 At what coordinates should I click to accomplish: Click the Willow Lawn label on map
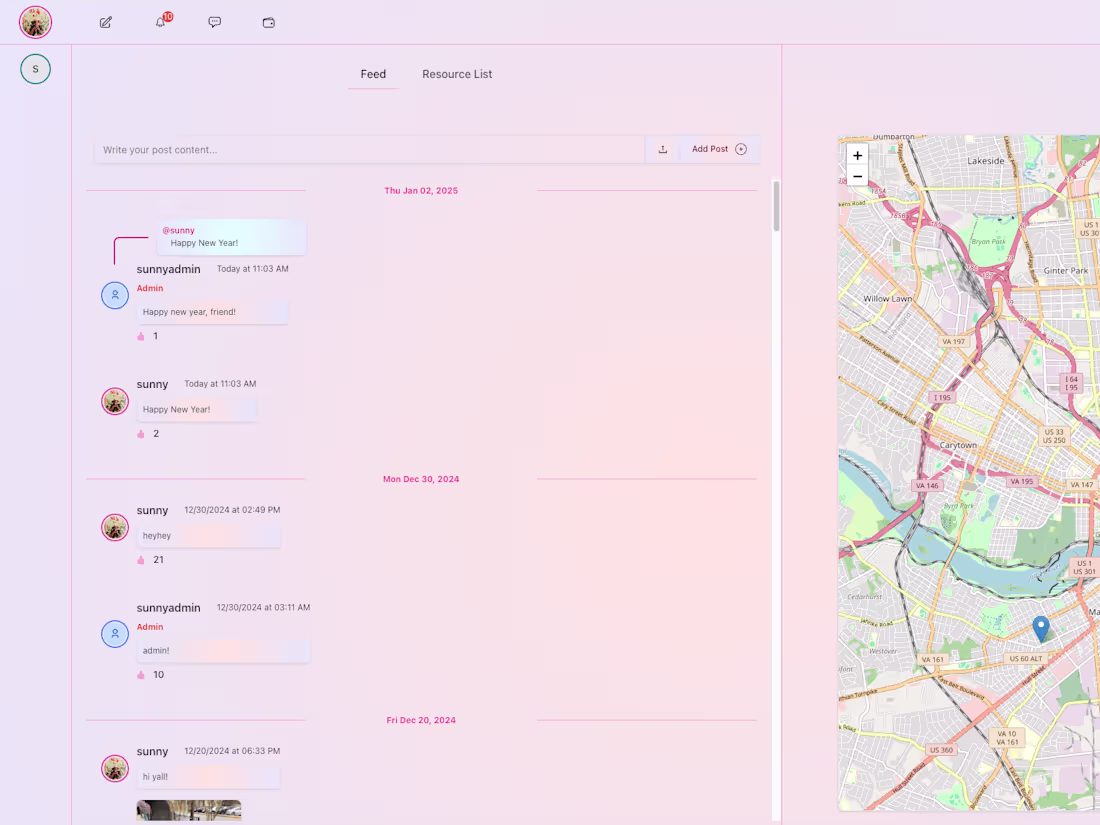click(x=887, y=299)
